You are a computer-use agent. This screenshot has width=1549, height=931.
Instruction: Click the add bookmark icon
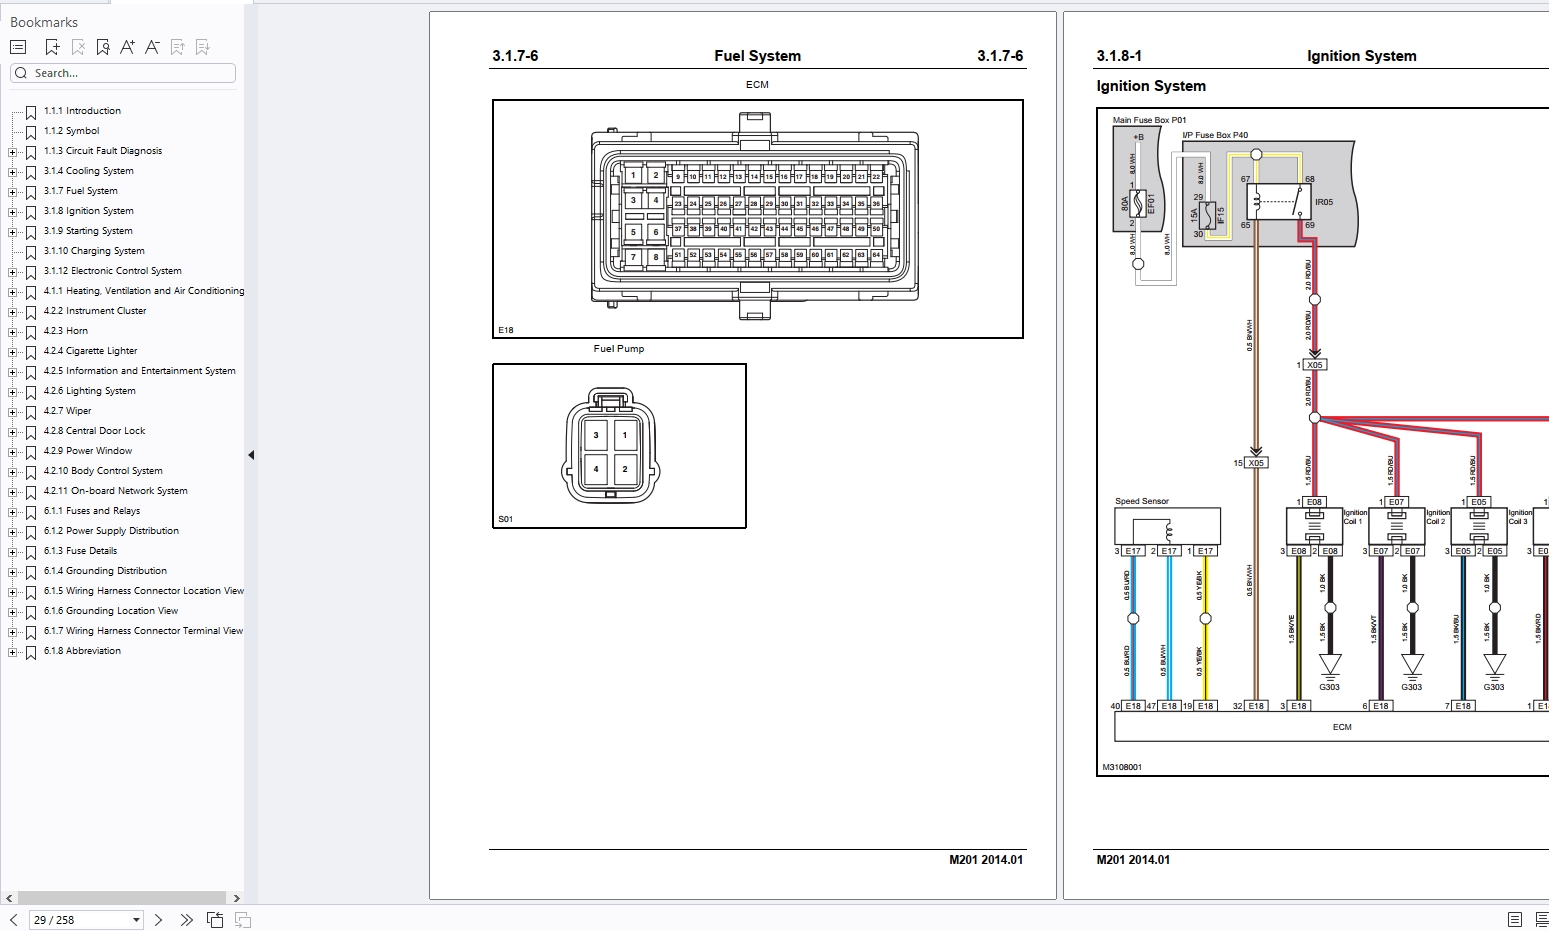(52, 47)
